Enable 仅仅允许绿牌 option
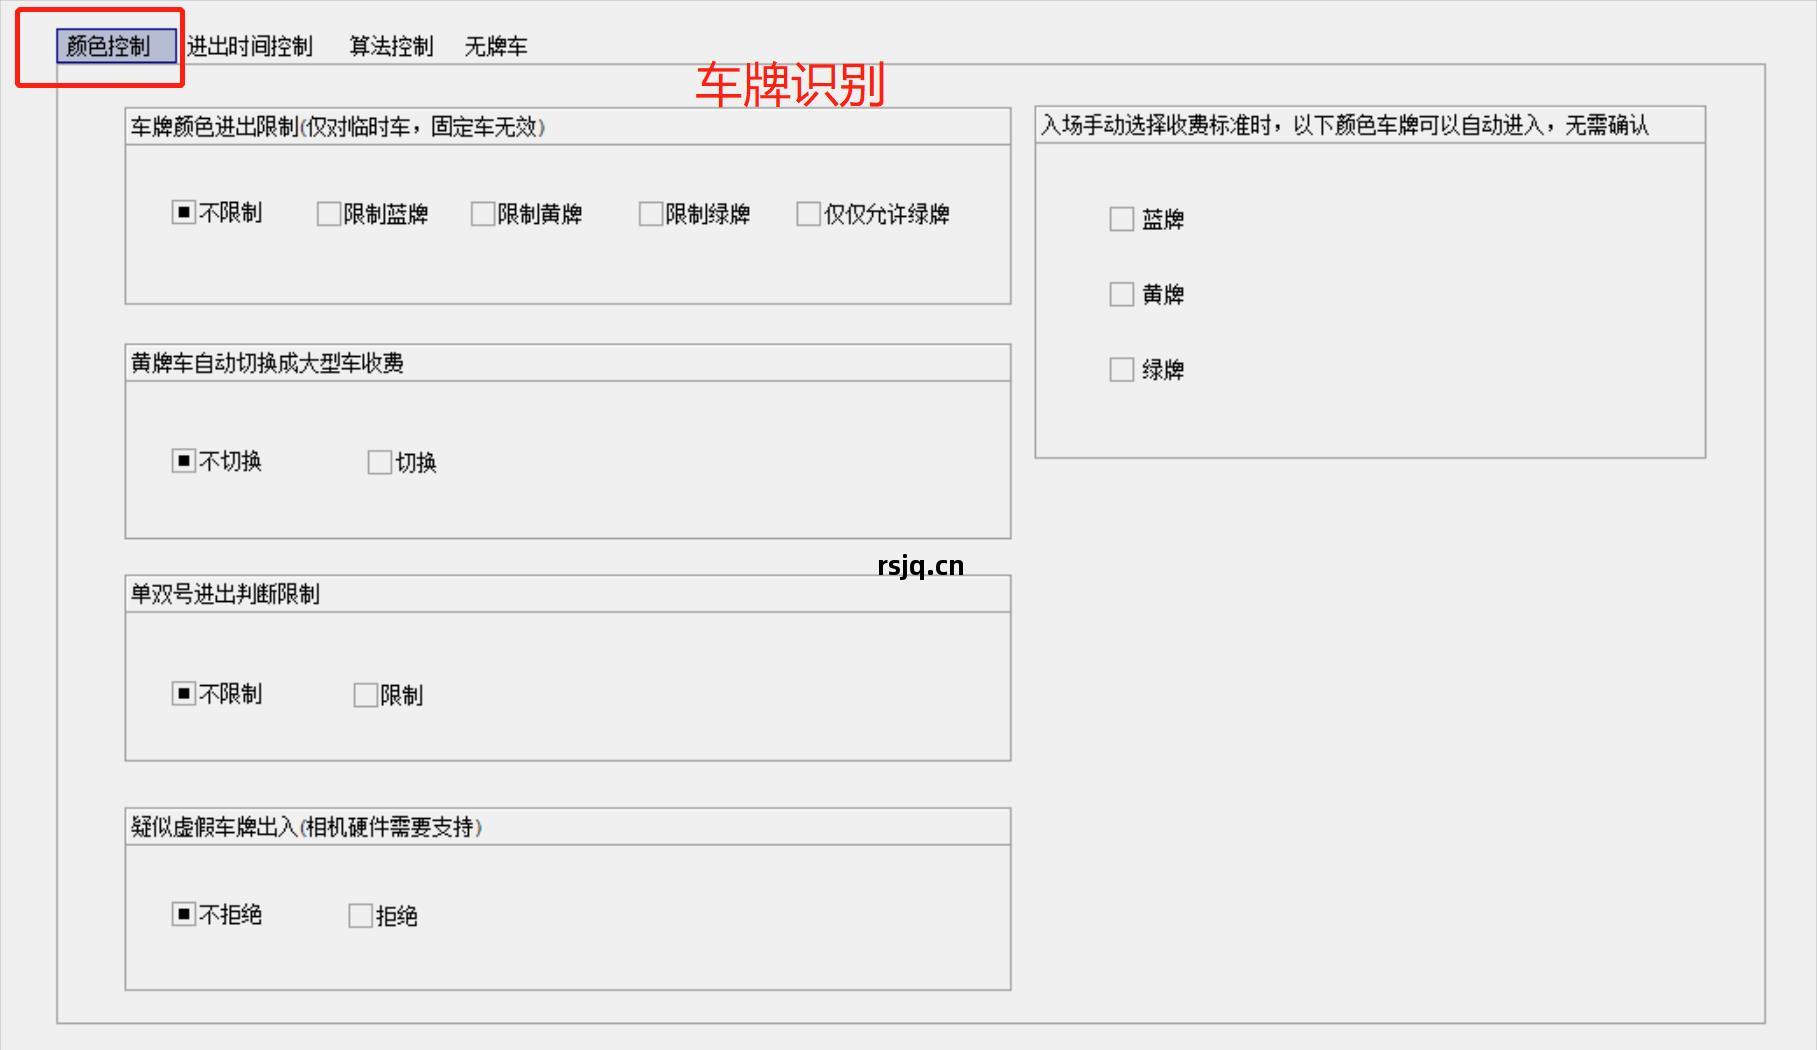The height and width of the screenshot is (1050, 1817). 808,213
